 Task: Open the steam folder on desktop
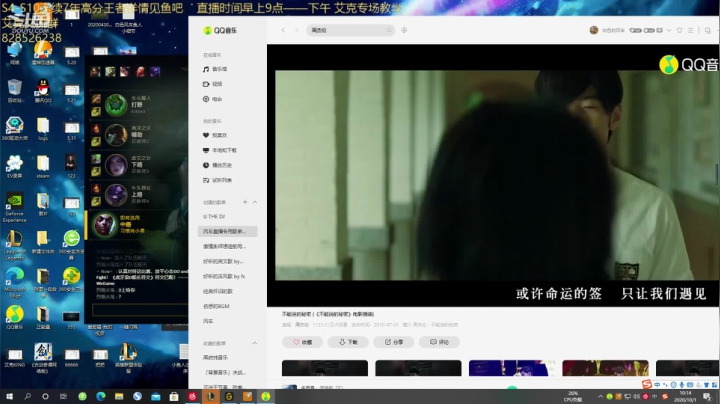(43, 166)
